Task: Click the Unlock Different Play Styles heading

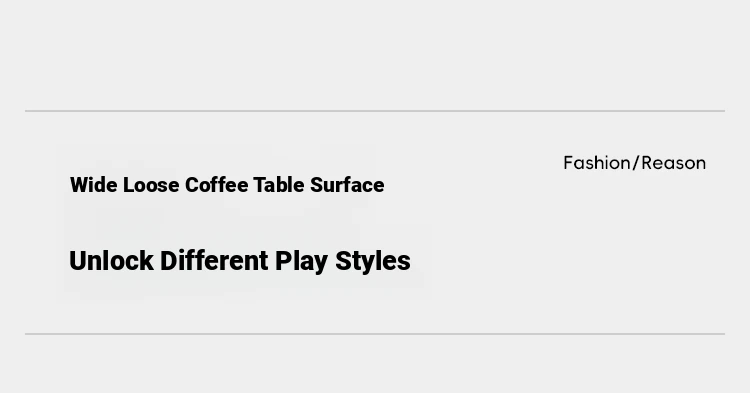Action: click(240, 261)
